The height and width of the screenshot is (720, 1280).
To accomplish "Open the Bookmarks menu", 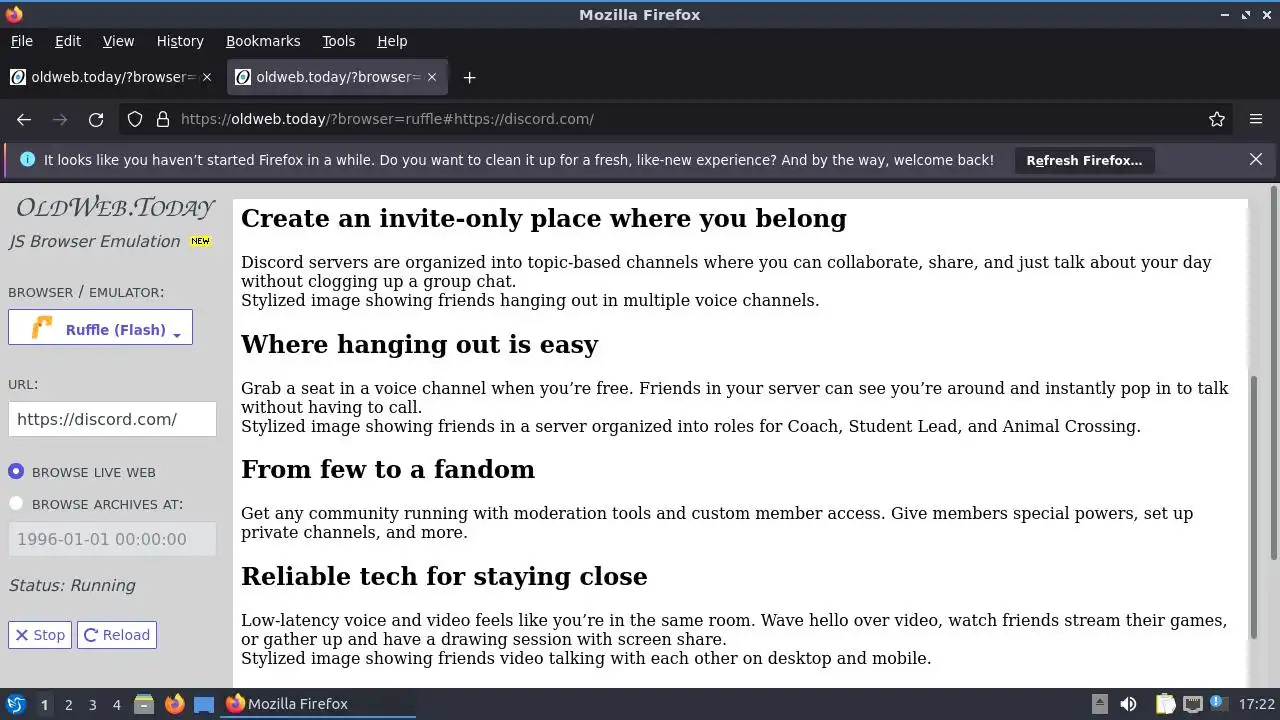I will (x=263, y=41).
